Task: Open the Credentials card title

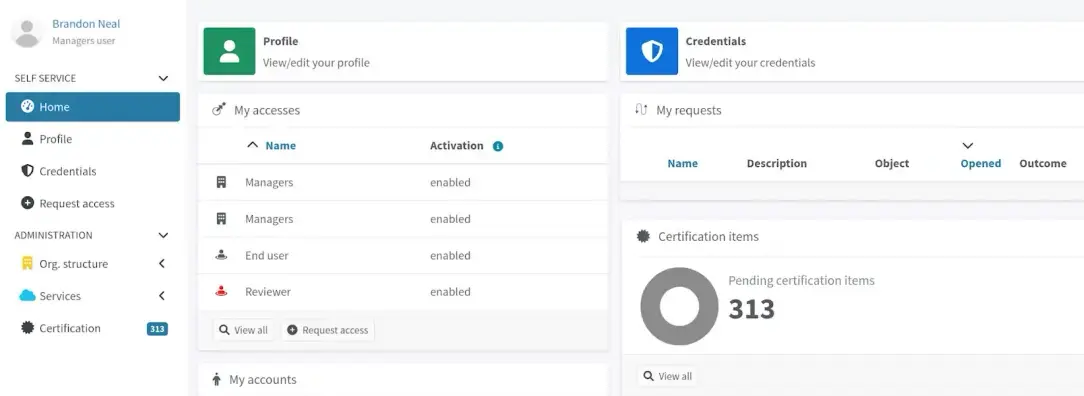Action: 716,41
